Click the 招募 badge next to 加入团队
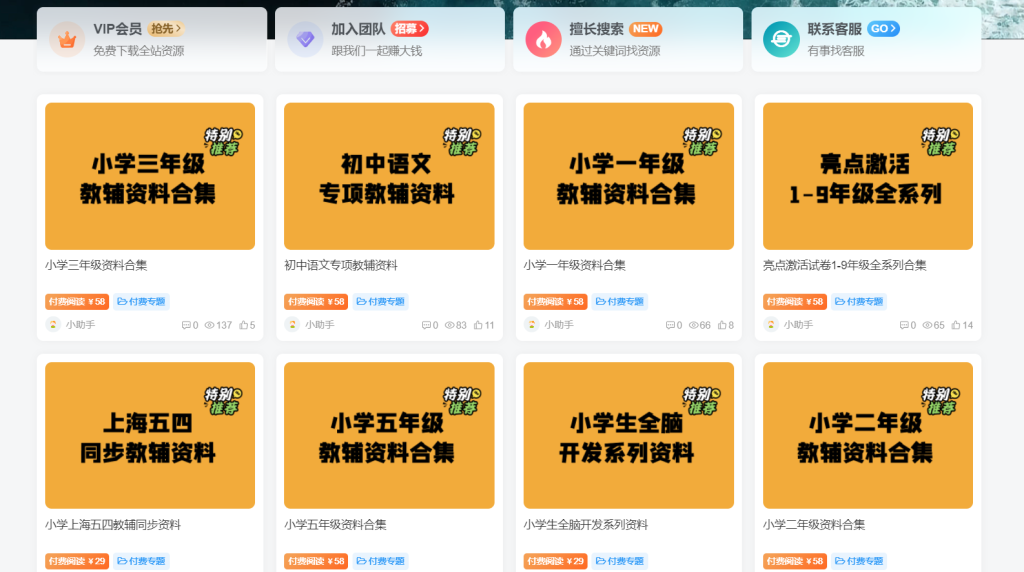1024x572 pixels. point(410,29)
